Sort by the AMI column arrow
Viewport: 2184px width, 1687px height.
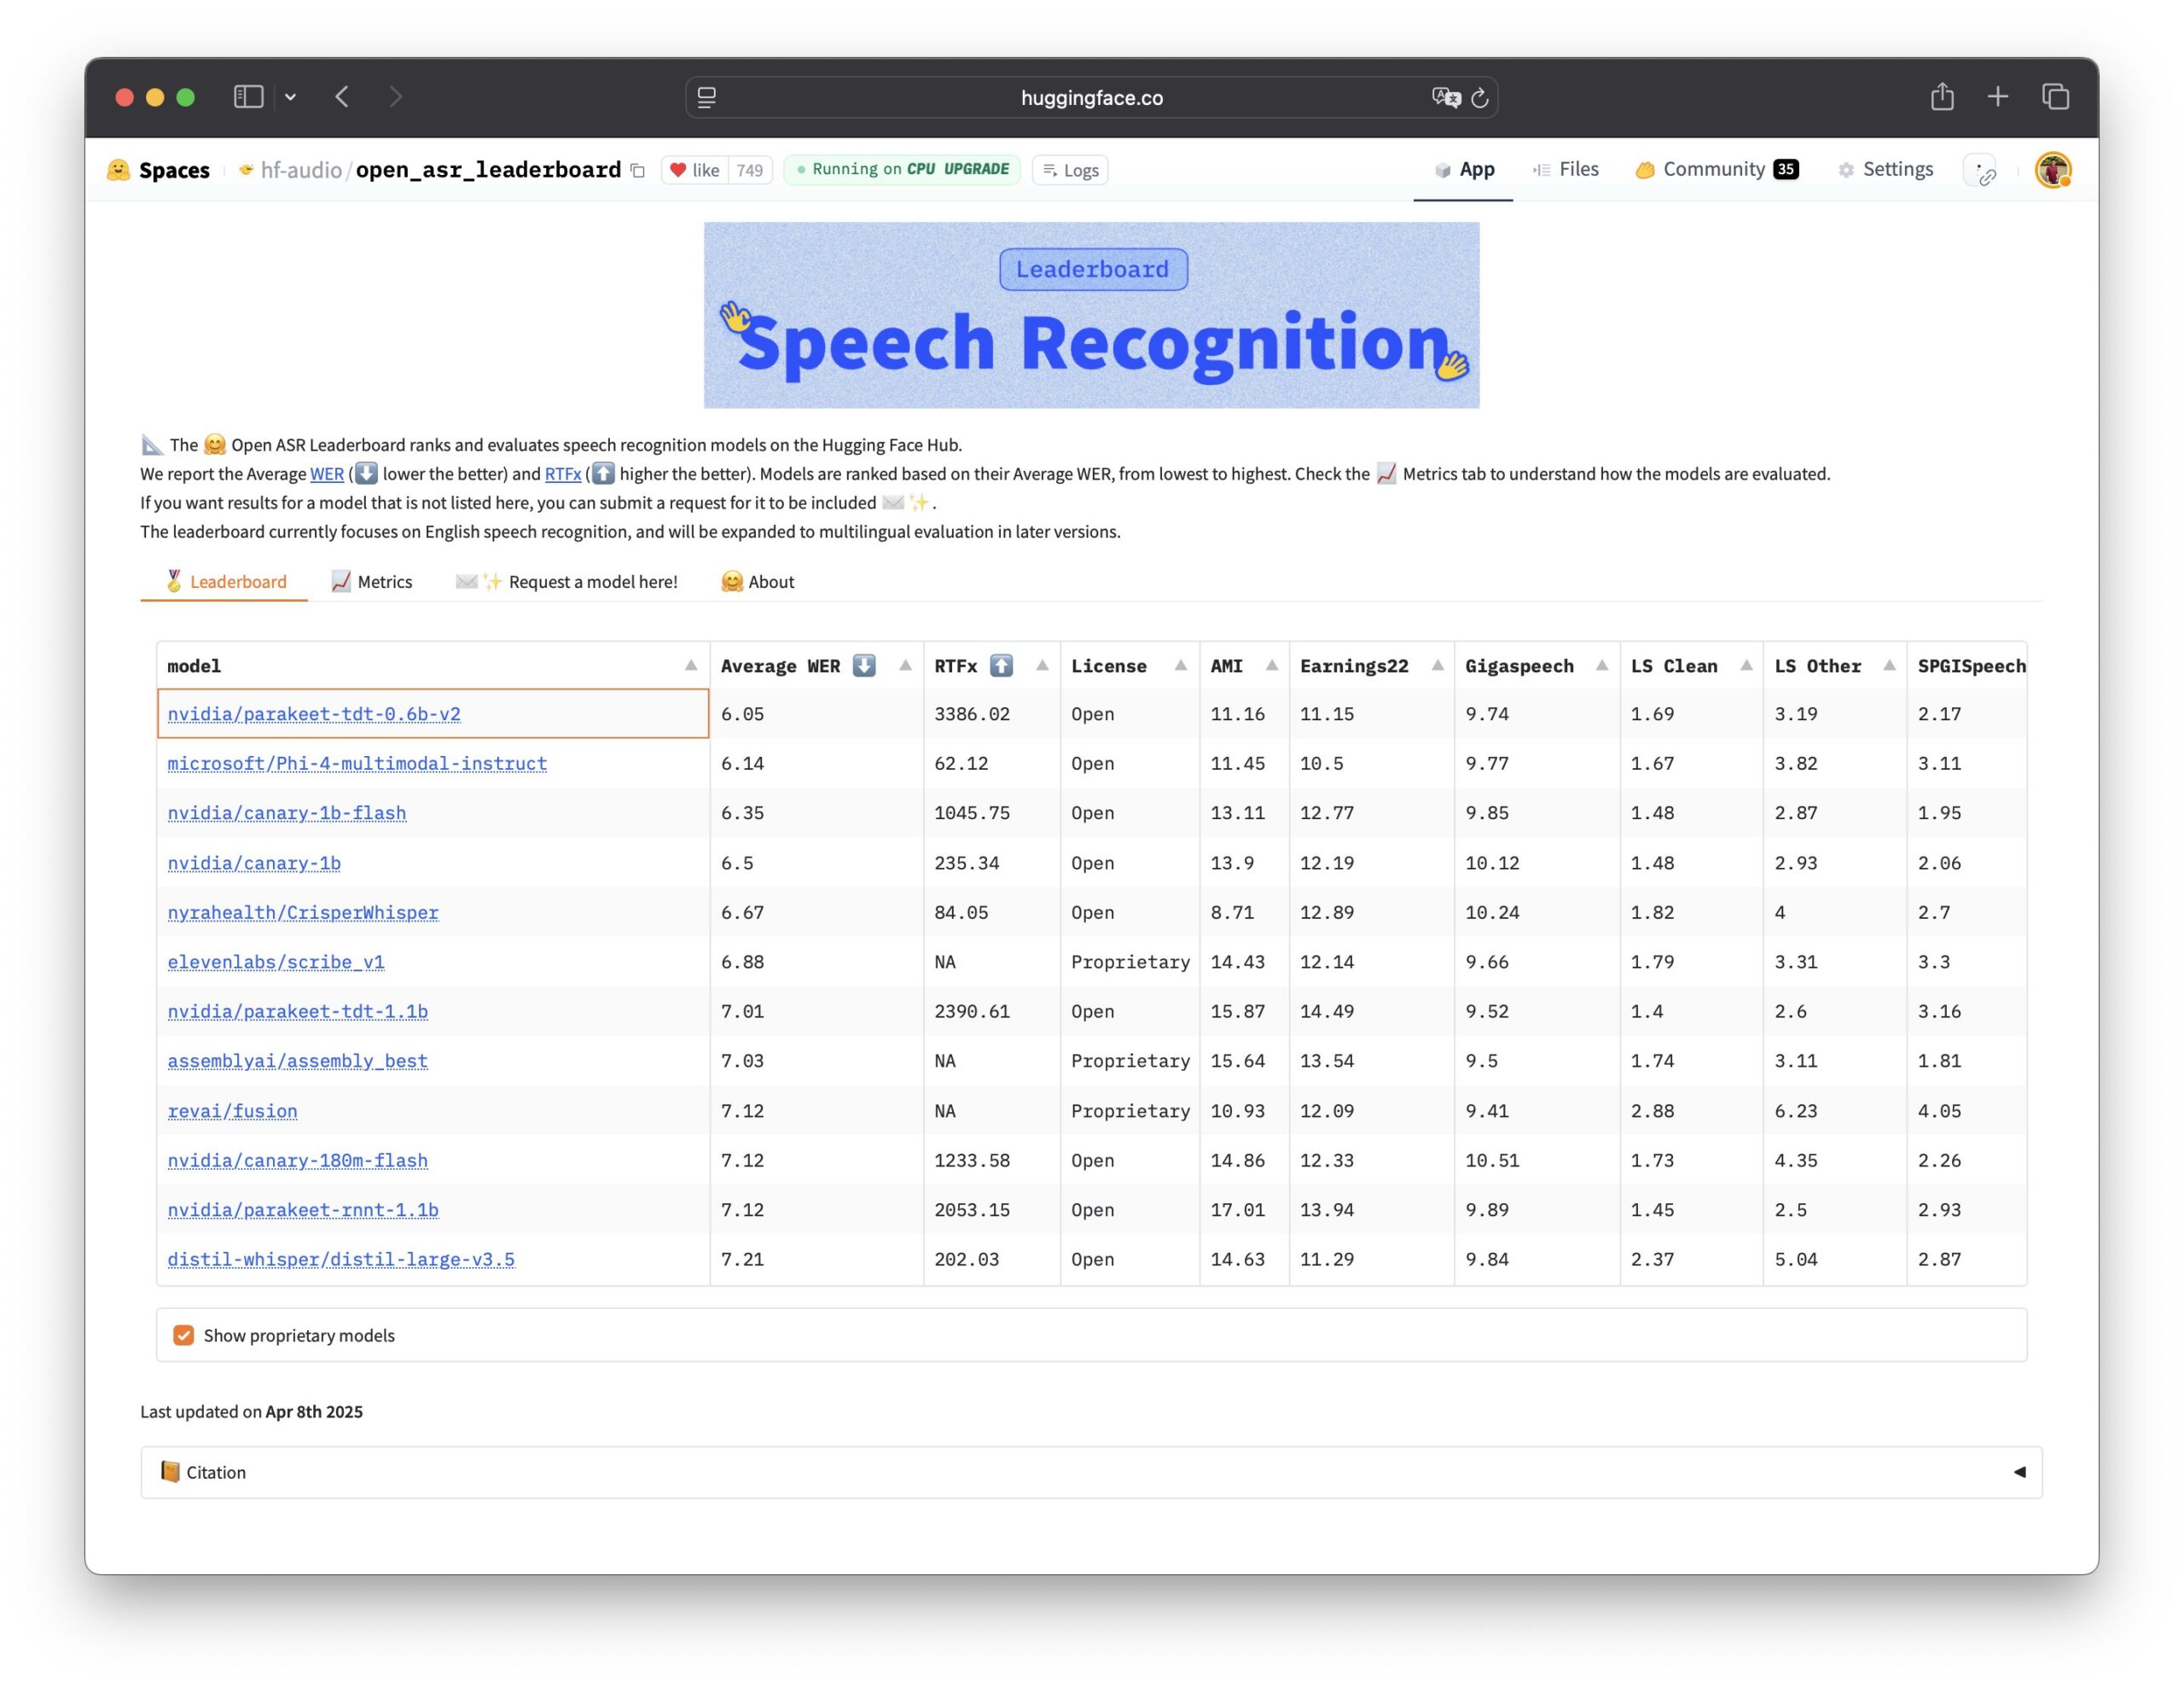point(1271,666)
